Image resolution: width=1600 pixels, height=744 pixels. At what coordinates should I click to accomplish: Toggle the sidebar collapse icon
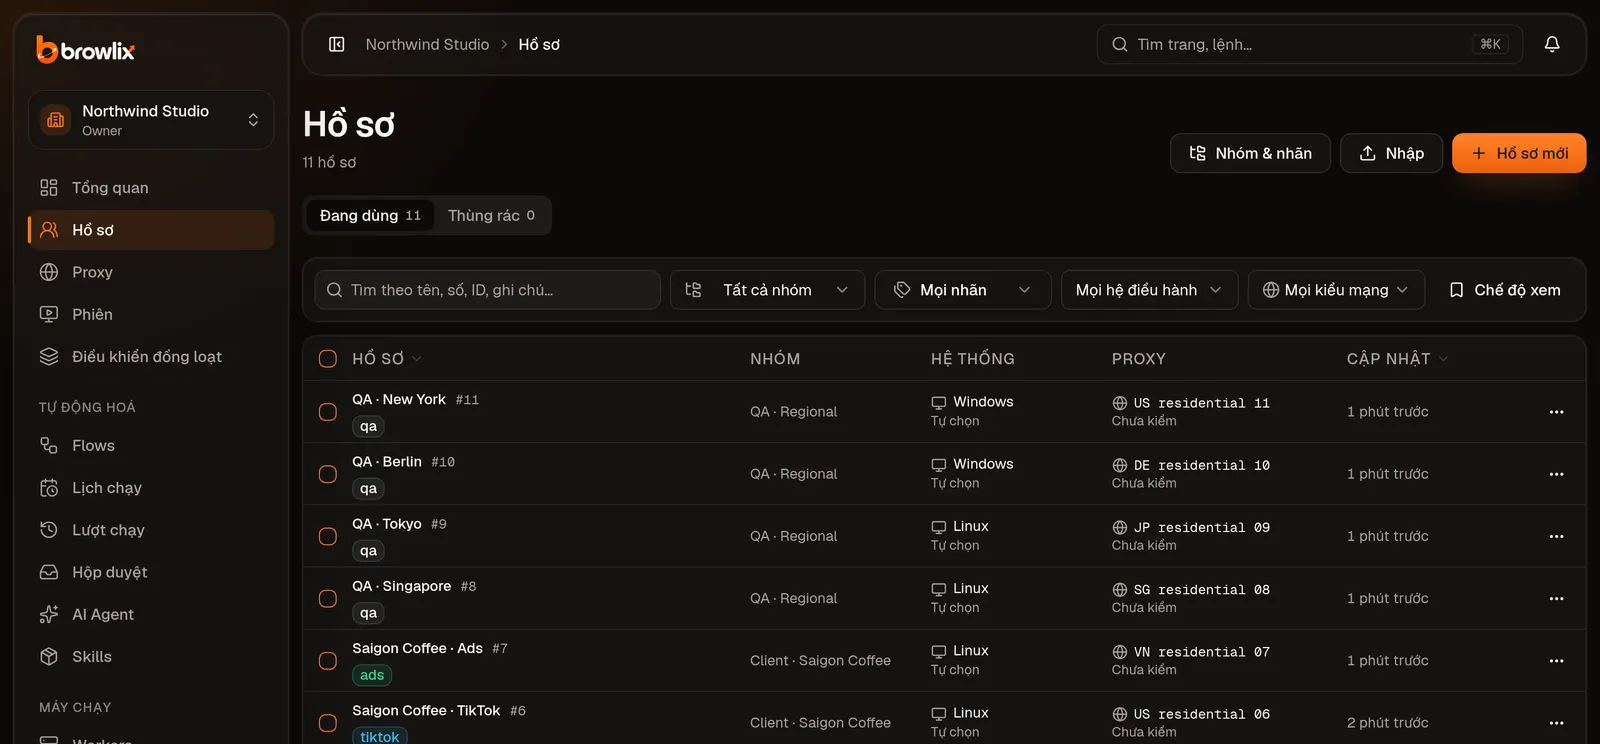[x=337, y=44]
